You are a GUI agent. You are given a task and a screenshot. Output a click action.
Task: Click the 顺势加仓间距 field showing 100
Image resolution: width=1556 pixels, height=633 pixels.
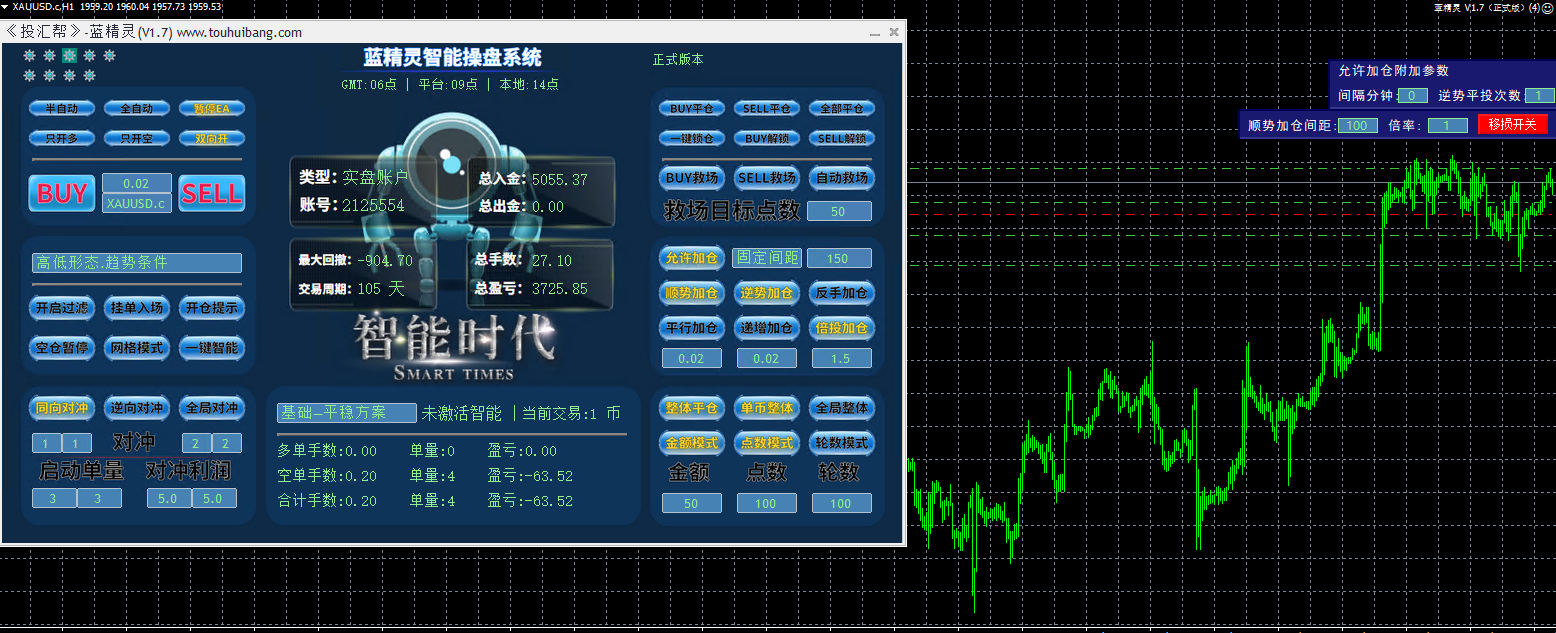click(1357, 125)
